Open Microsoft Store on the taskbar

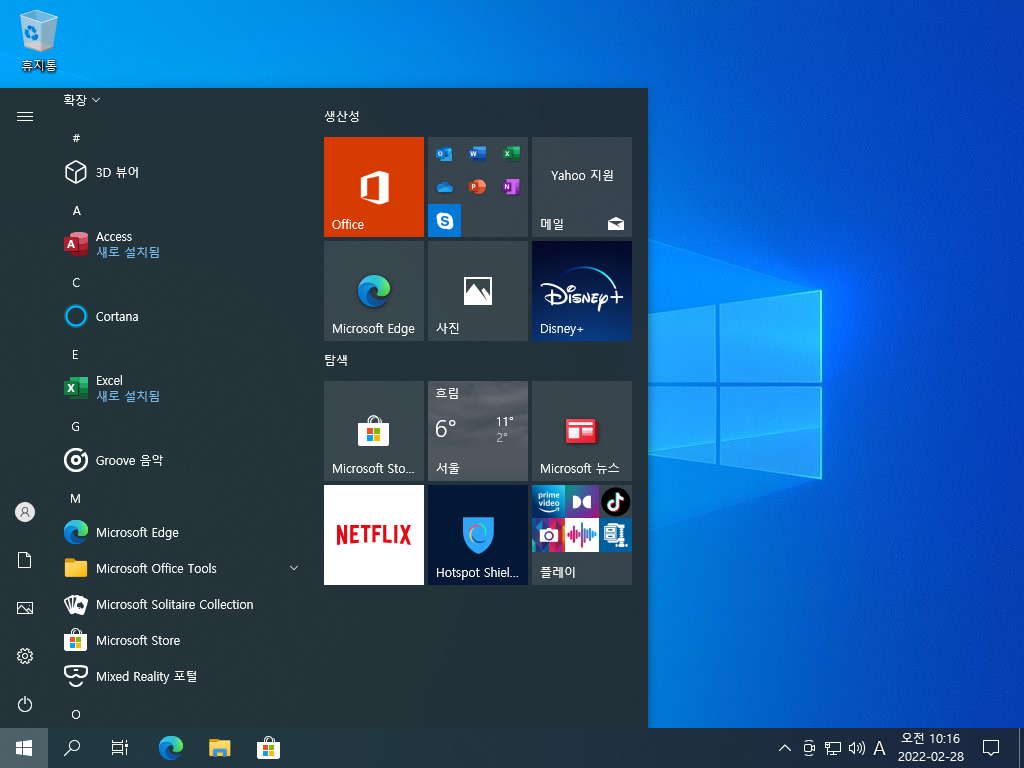tap(268, 748)
